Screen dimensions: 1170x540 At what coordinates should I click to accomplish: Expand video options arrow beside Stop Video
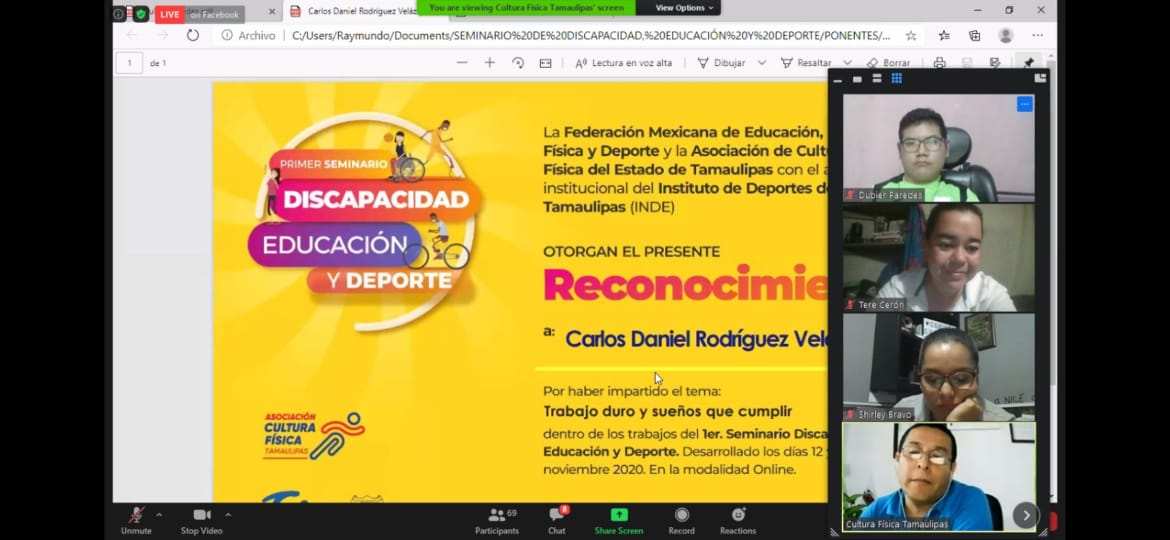pyautogui.click(x=228, y=515)
